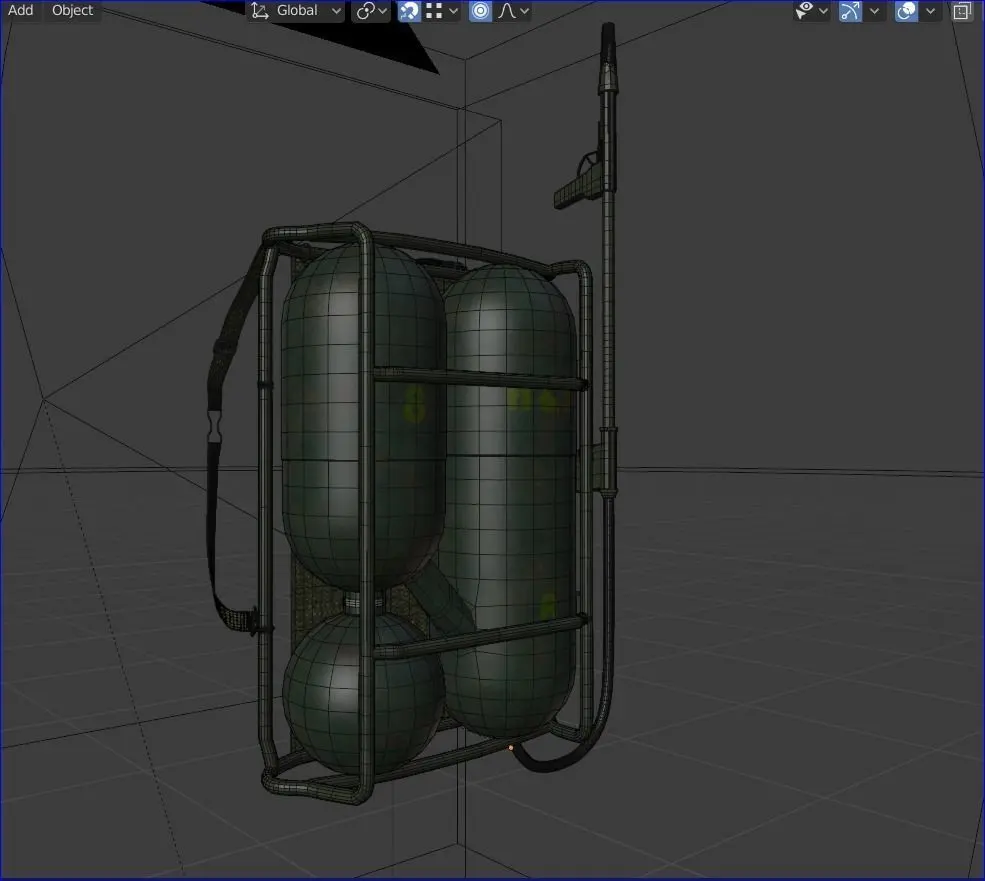
Task: Expand the gizmo options dropdown arrow
Action: (874, 11)
